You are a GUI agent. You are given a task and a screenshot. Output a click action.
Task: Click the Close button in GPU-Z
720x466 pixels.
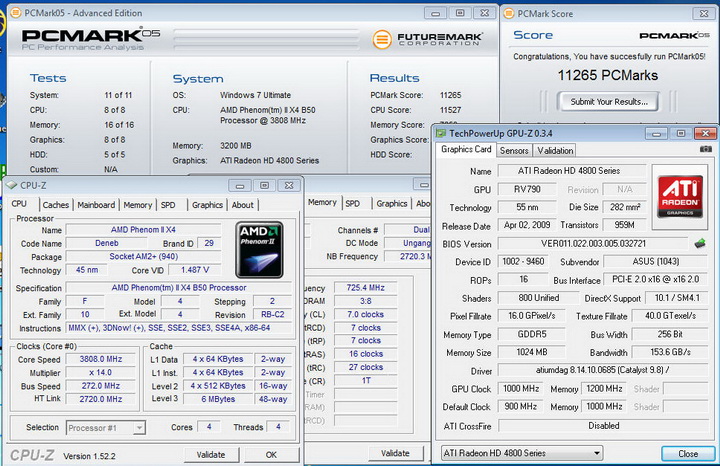(688, 454)
